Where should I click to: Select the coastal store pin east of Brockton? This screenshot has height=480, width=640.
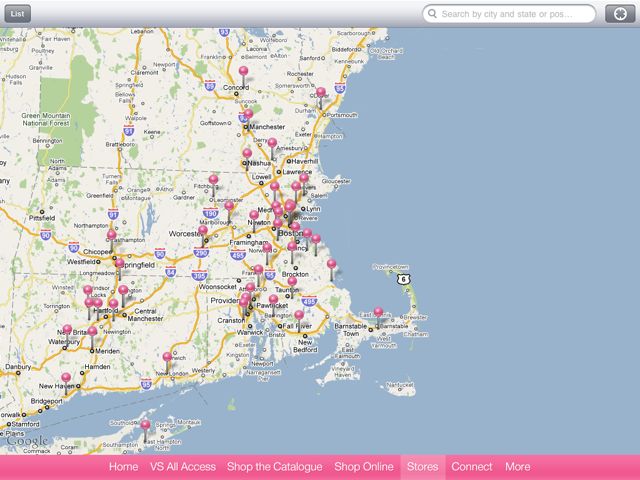331,264
